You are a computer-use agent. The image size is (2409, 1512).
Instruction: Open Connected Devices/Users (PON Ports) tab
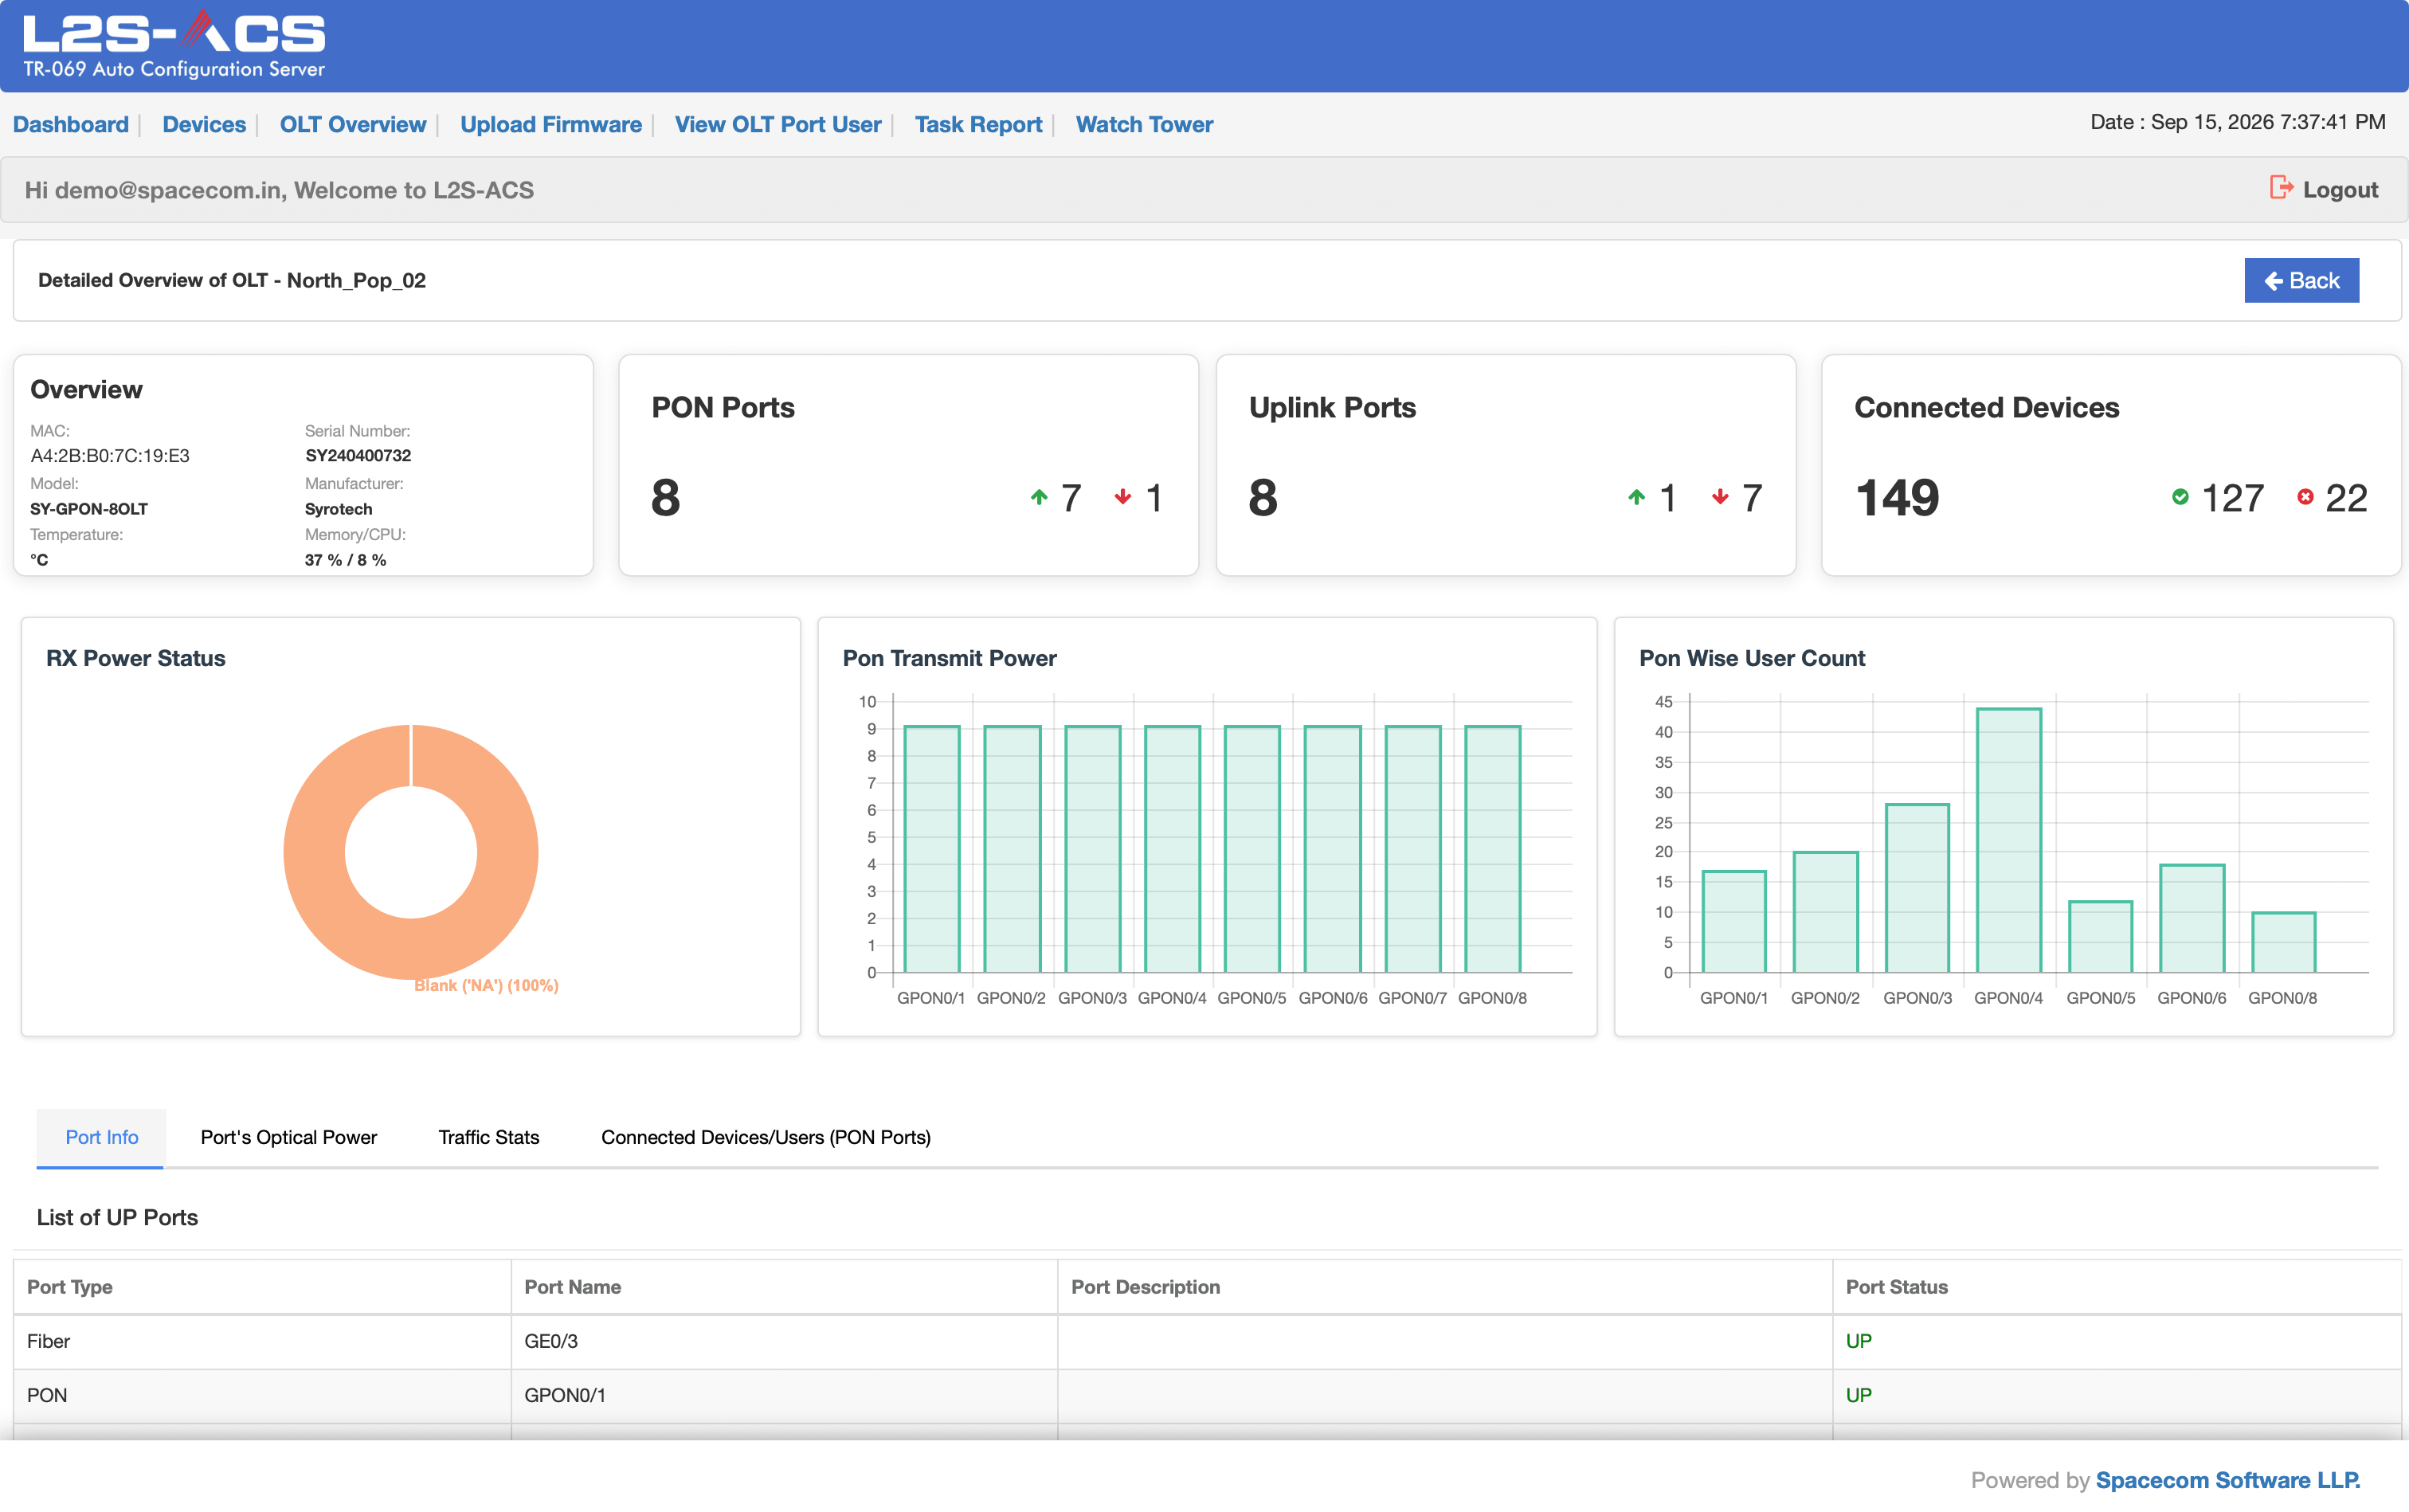click(x=766, y=1137)
